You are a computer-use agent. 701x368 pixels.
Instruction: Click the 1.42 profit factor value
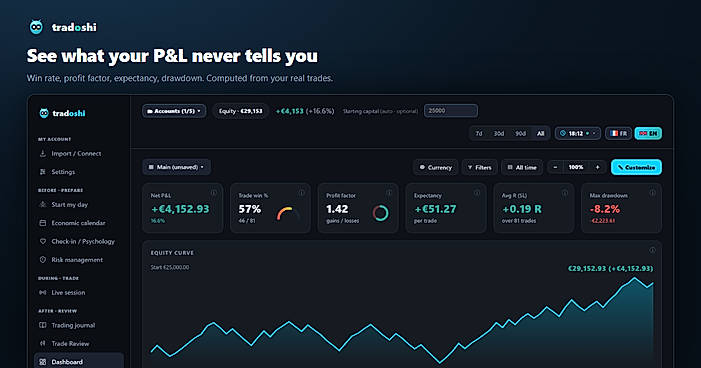point(337,209)
